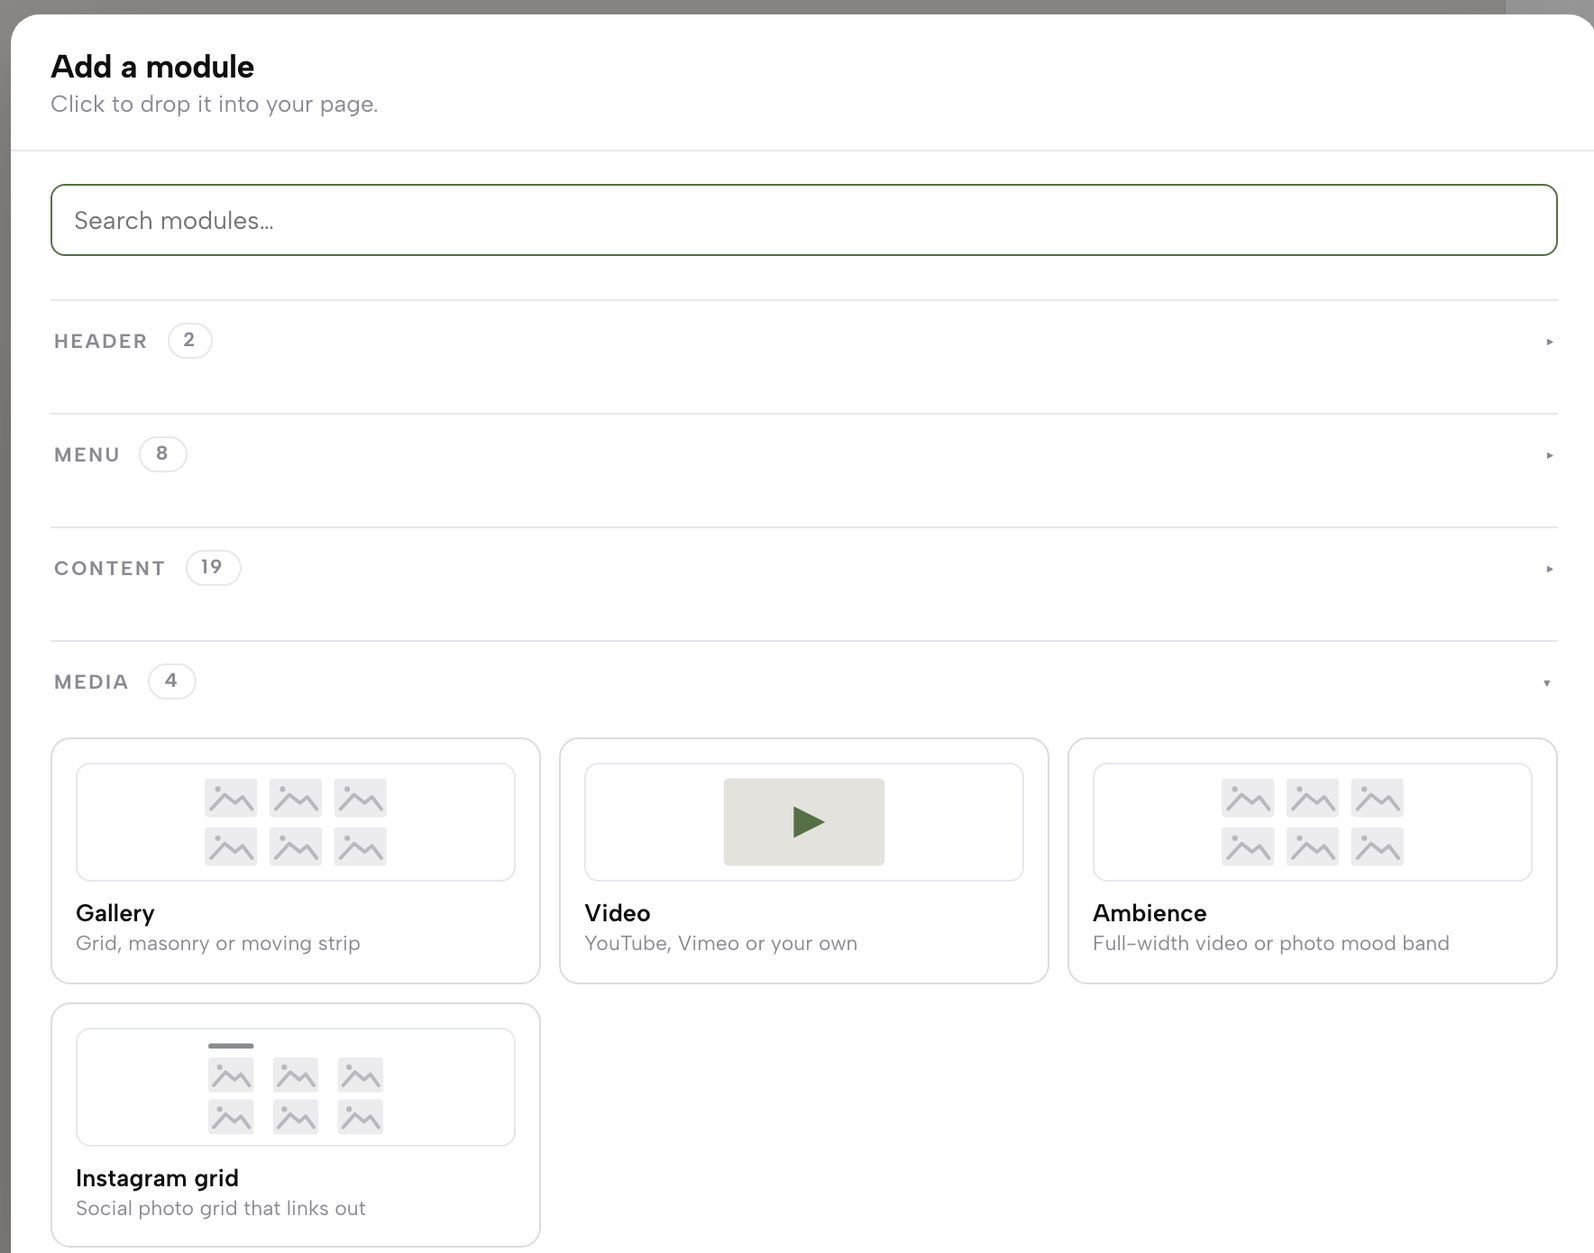Click the Media count badge 4
The height and width of the screenshot is (1253, 1594).
171,681
